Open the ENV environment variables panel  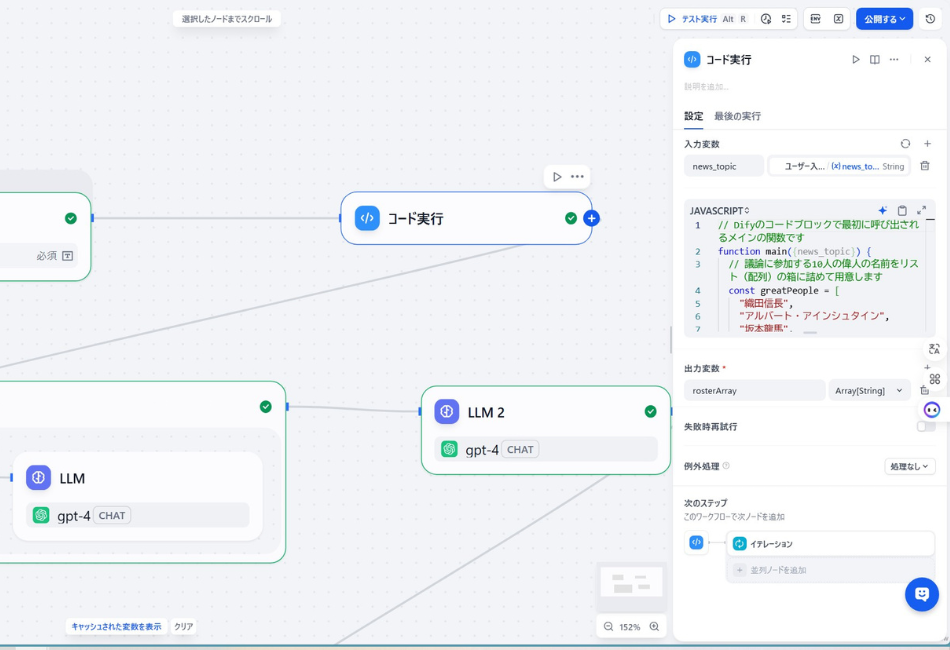[814, 19]
